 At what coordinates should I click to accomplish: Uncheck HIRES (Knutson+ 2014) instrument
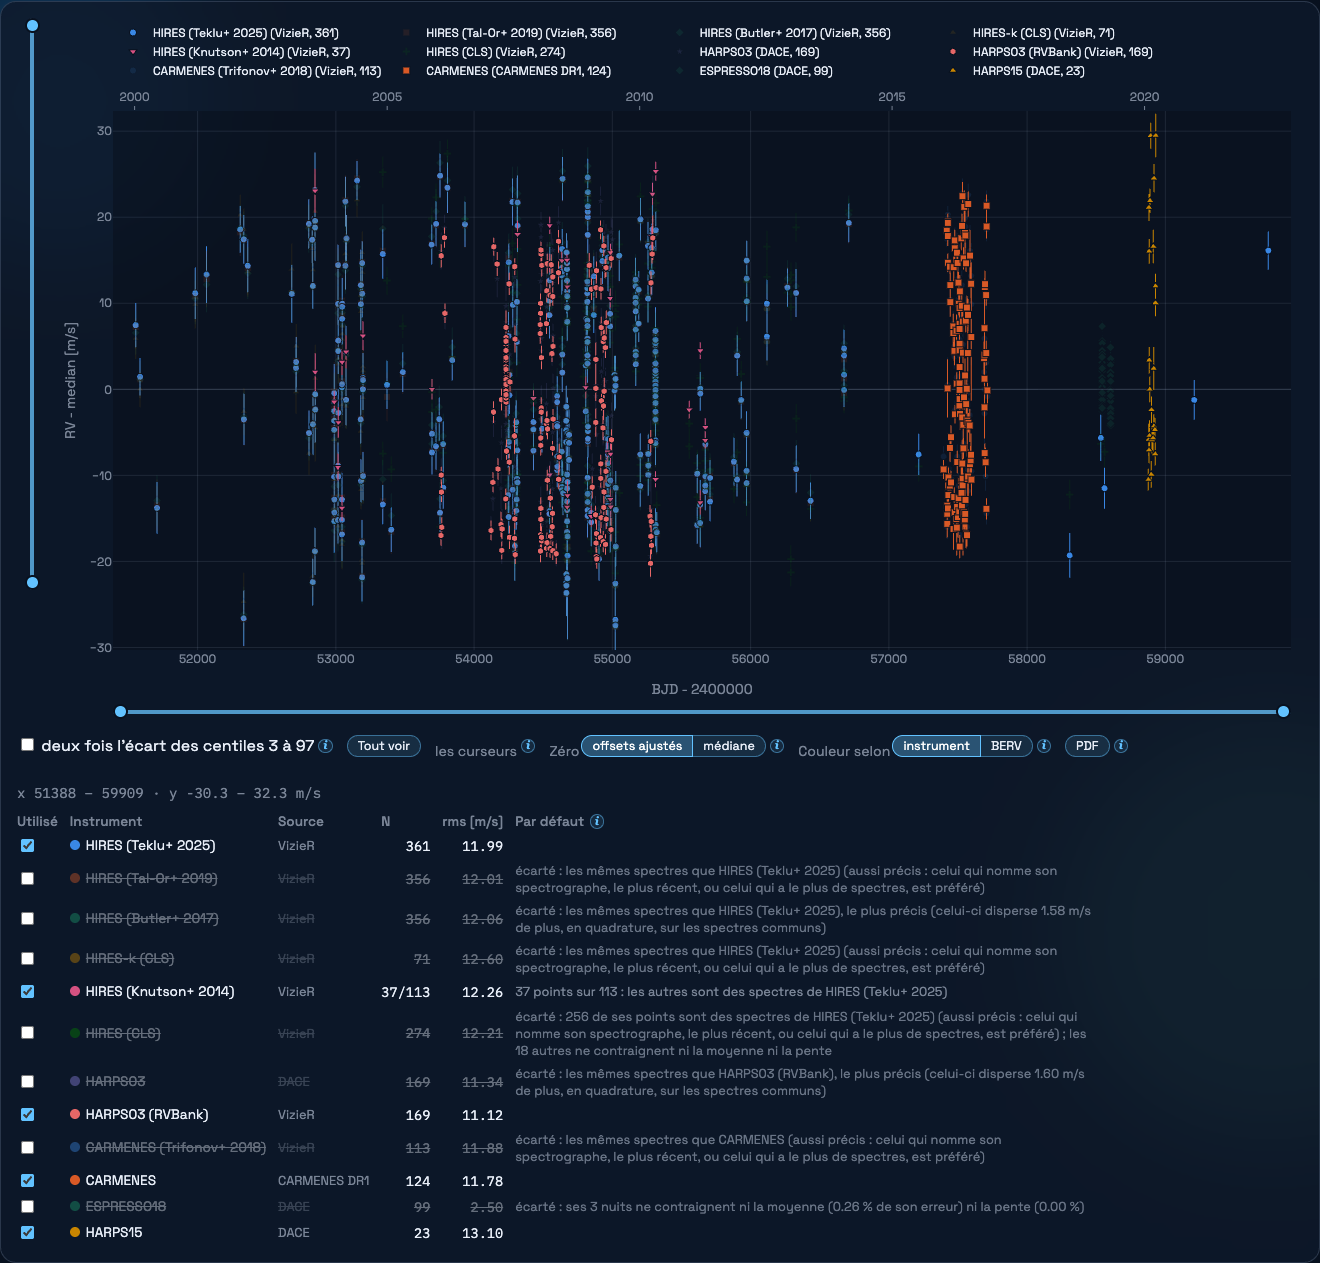[28, 992]
